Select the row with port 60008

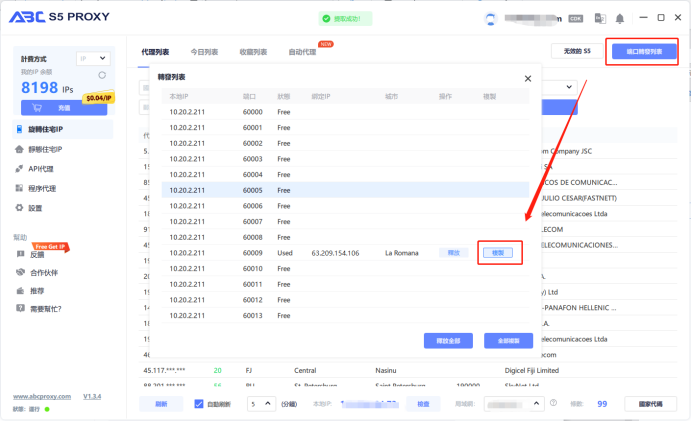(345, 237)
